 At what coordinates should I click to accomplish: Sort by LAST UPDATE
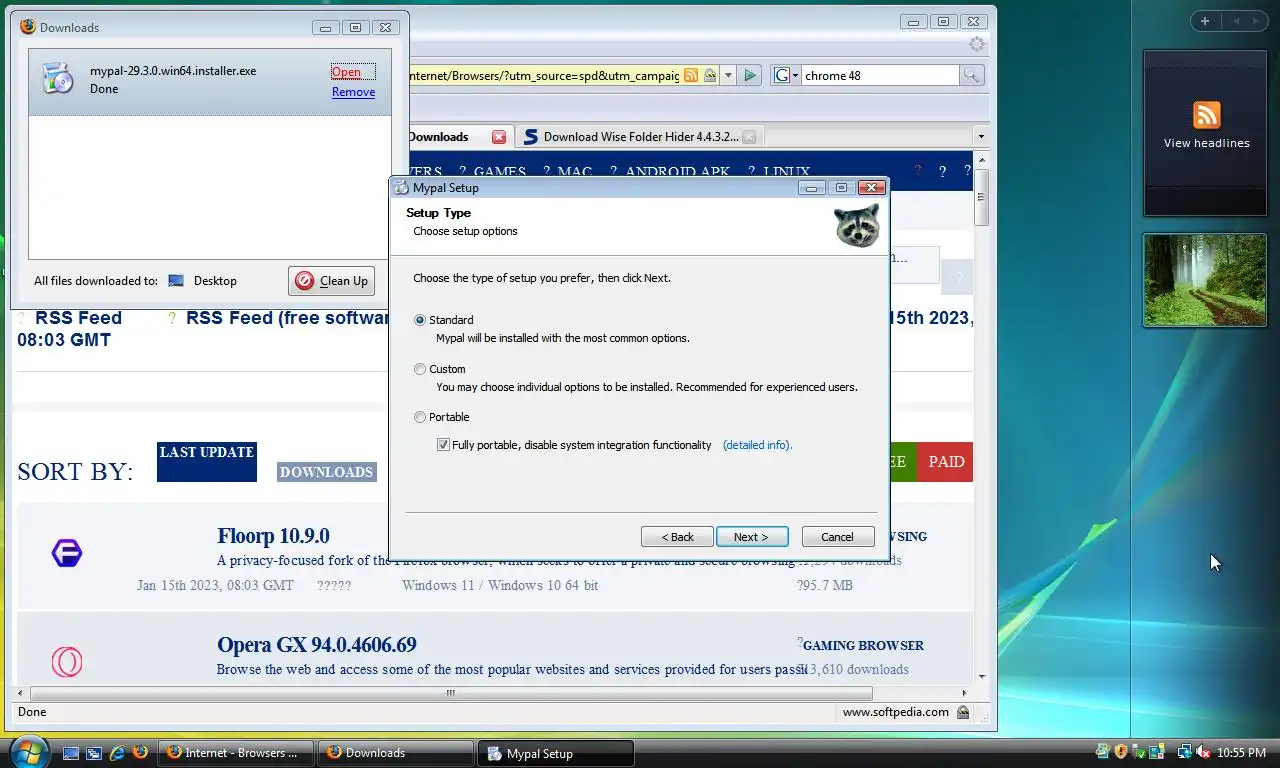tap(207, 462)
